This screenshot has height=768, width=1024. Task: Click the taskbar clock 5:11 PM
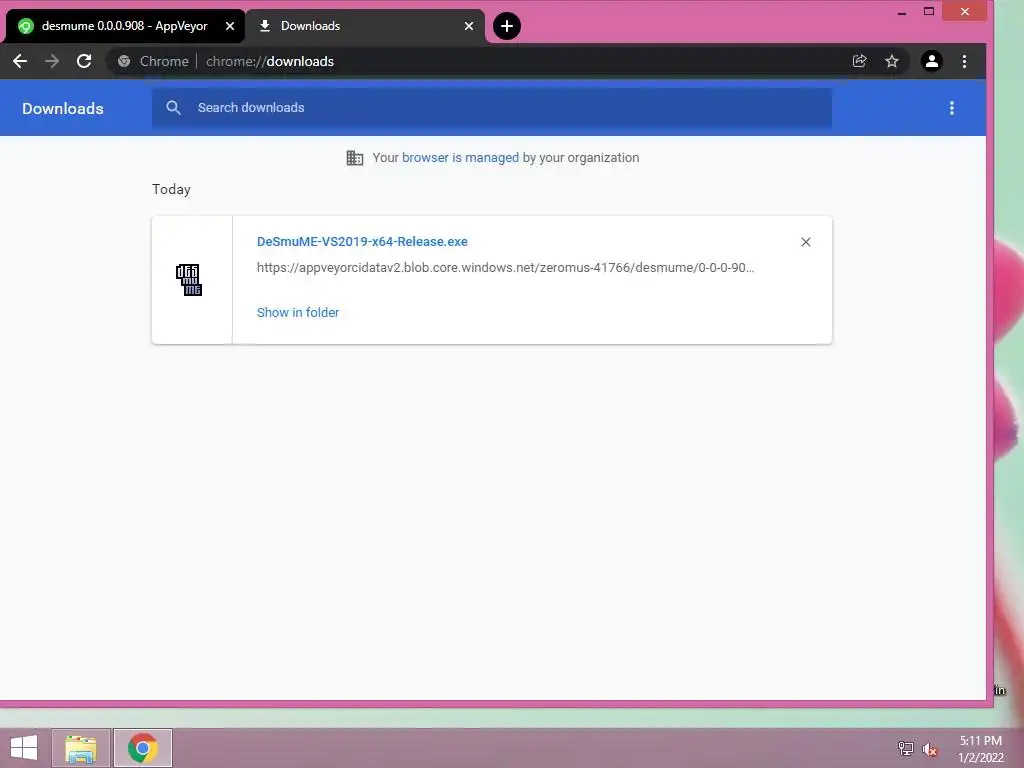980,741
